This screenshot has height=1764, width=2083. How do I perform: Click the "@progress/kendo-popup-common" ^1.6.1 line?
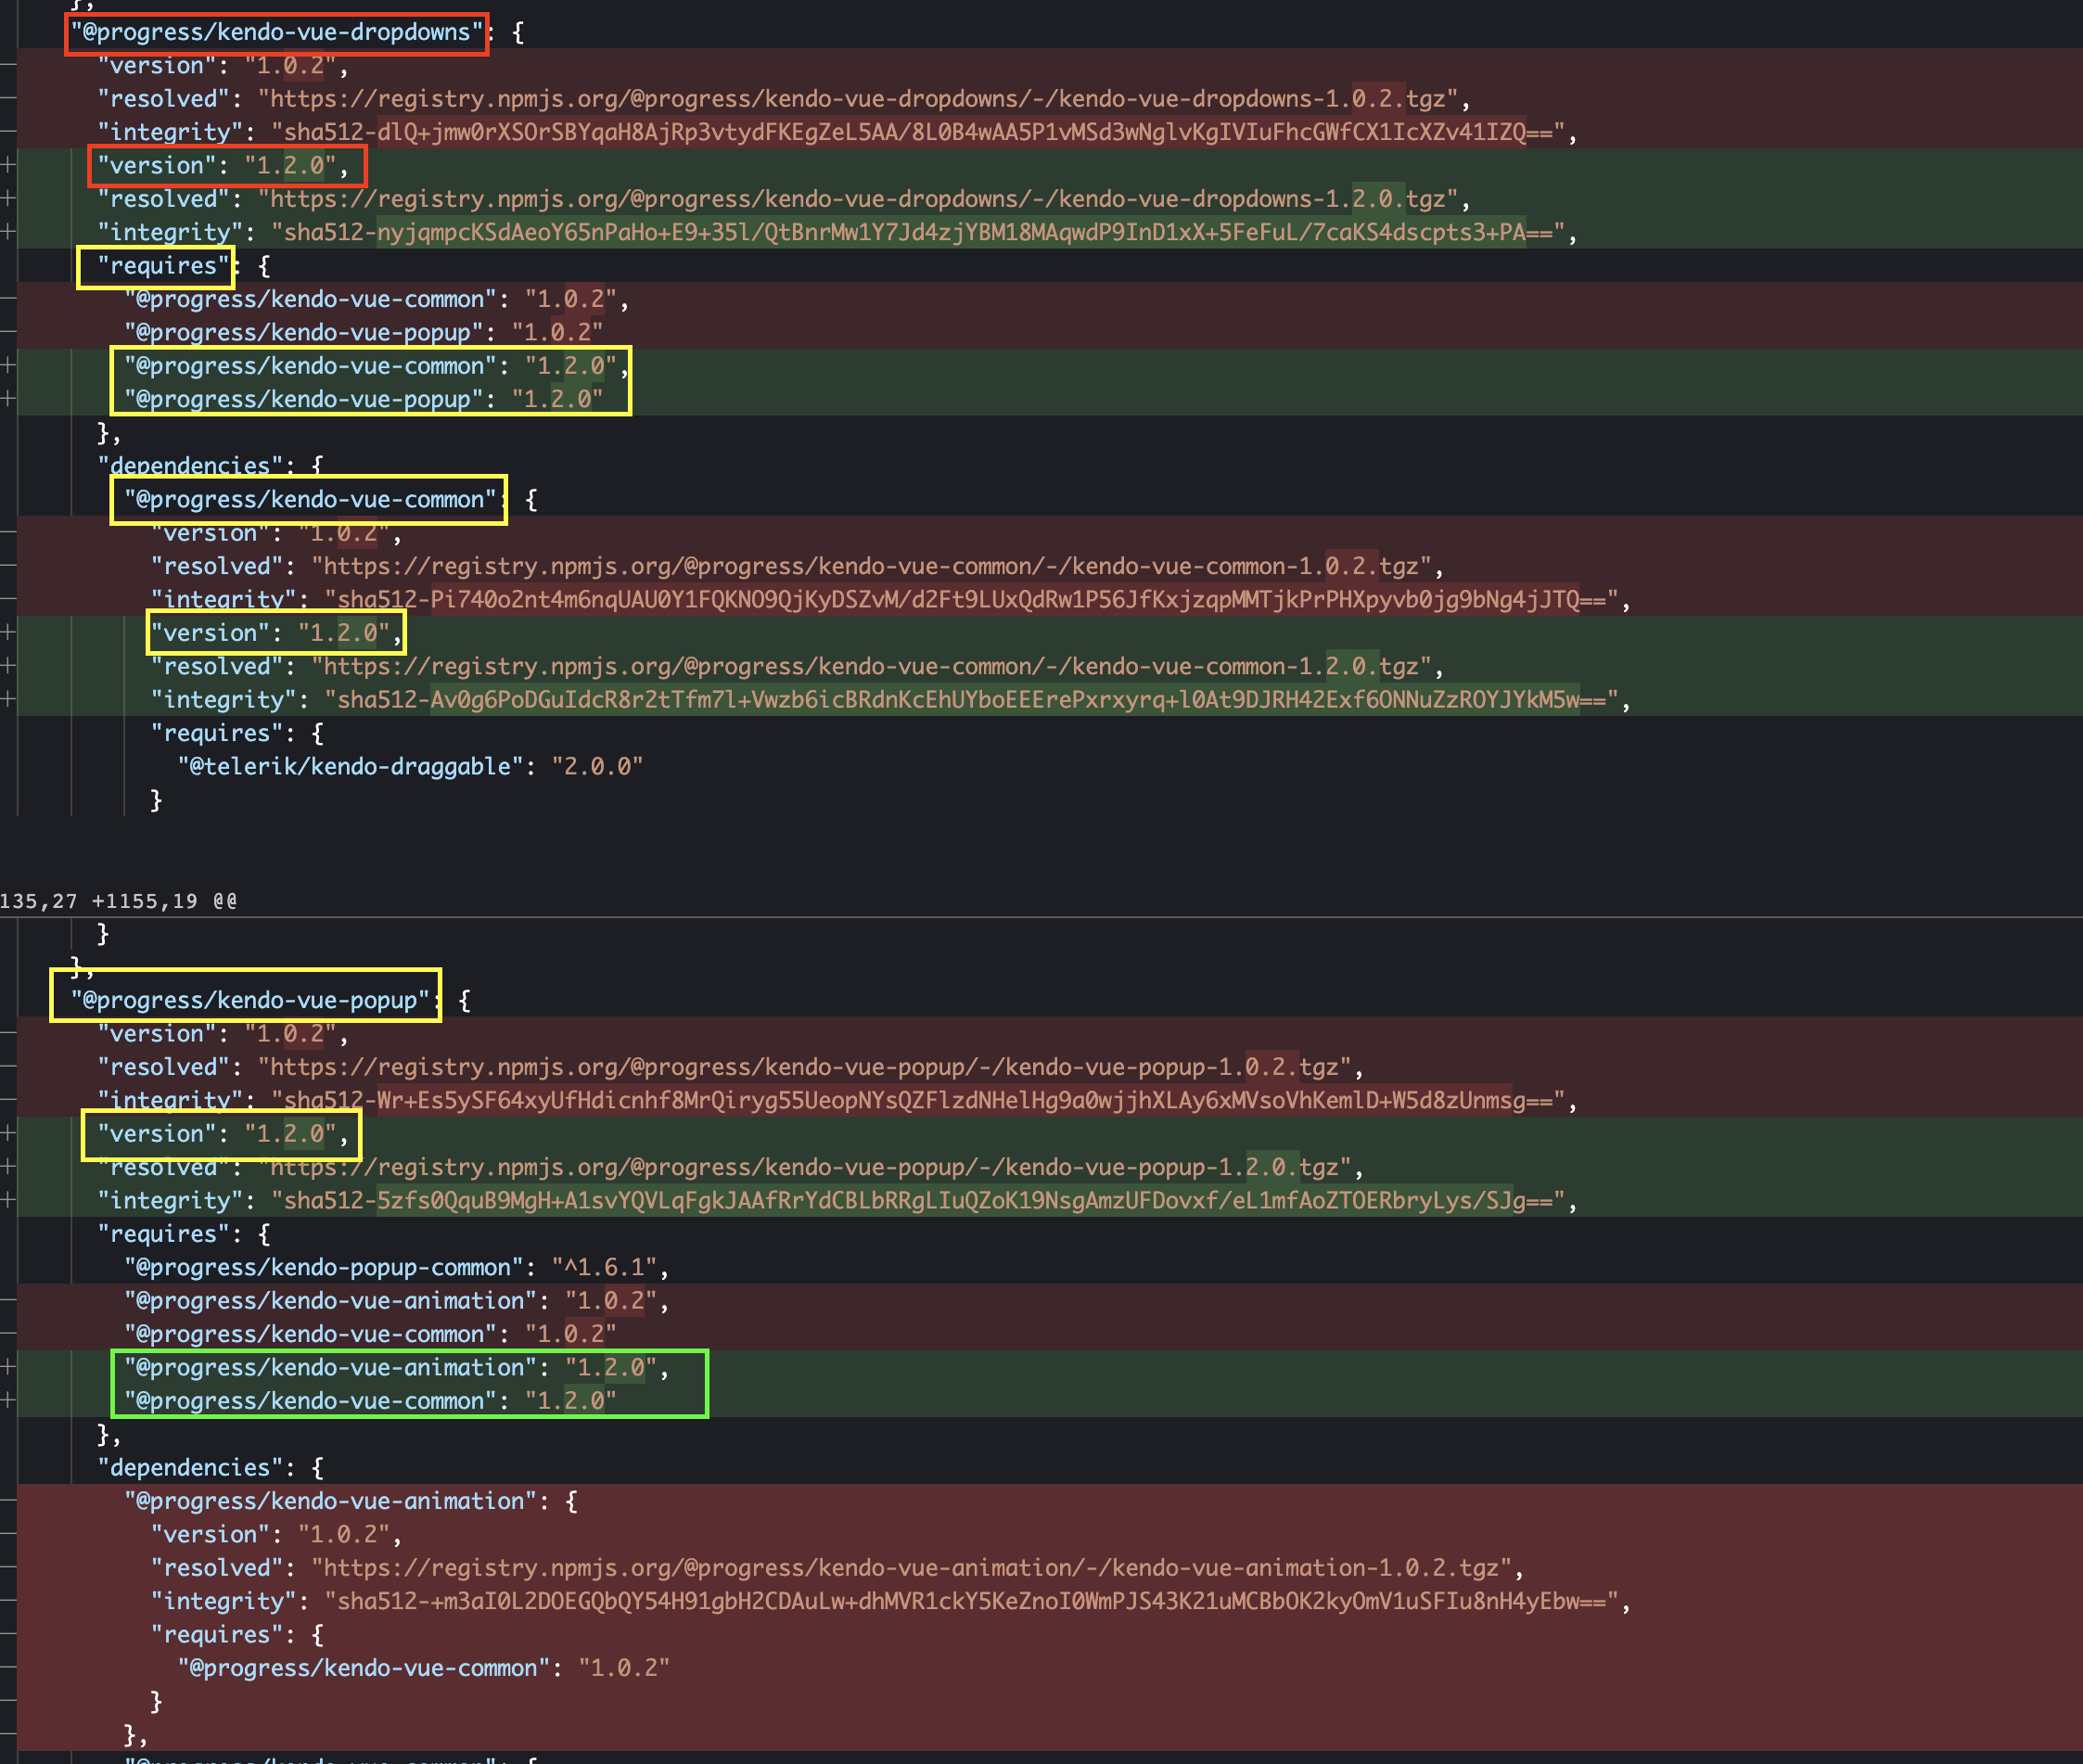(x=396, y=1267)
